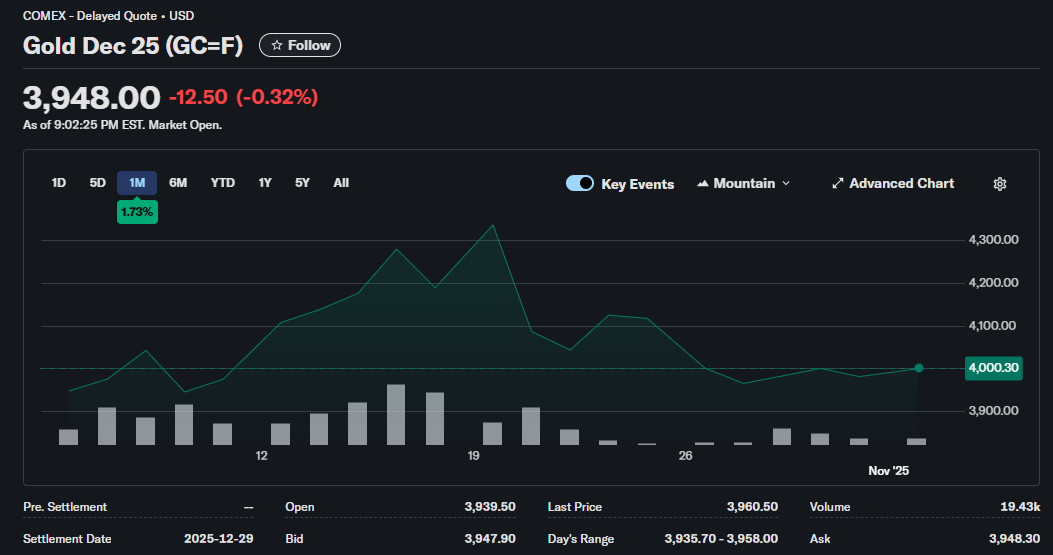Click the Advanced Chart expand arrows icon
Viewport: 1053px width, 555px height.
[x=837, y=184]
